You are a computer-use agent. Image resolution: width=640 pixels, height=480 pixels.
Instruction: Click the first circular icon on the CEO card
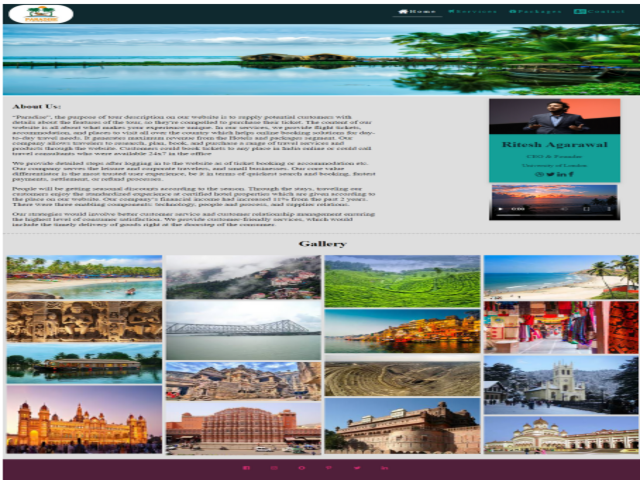coord(539,175)
